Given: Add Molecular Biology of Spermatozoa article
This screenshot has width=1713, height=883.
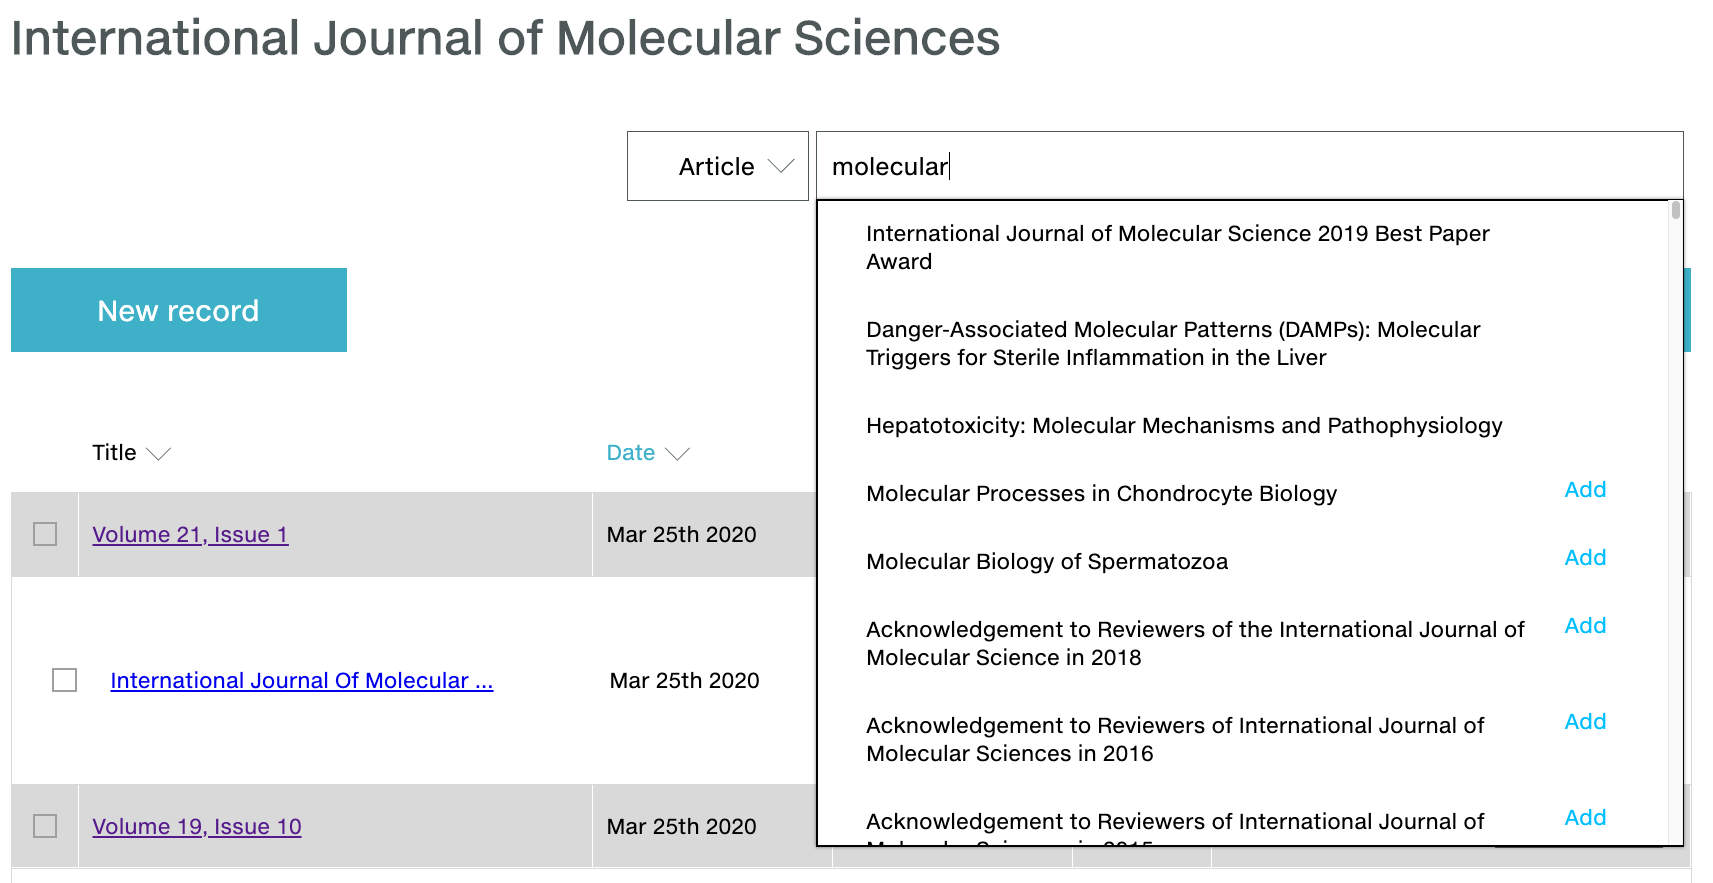Looking at the screenshot, I should 1585,558.
